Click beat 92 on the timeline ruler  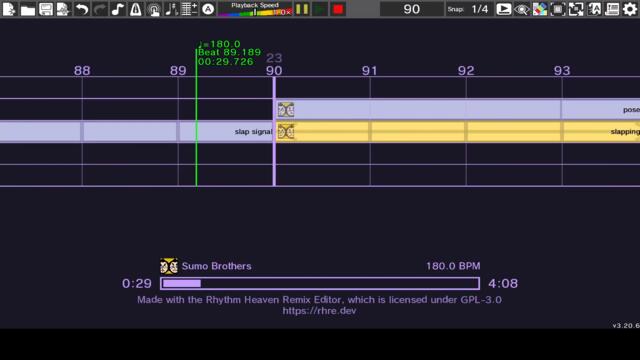coord(466,71)
